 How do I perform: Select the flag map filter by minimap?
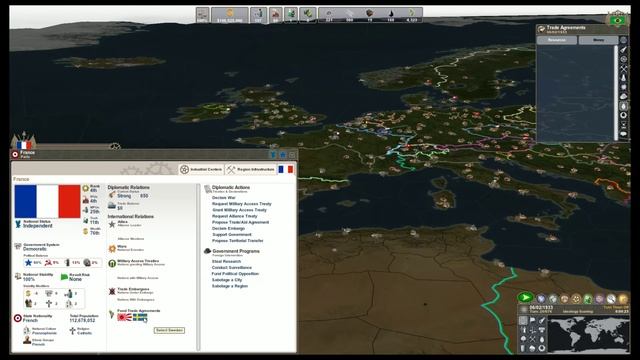532,320
